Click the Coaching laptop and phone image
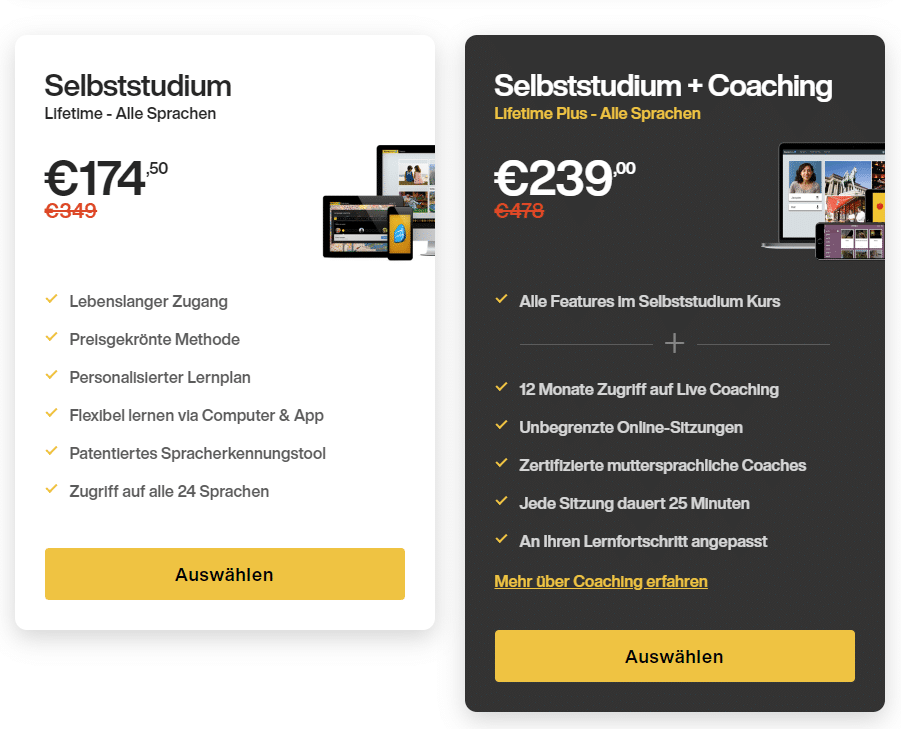 pos(823,201)
